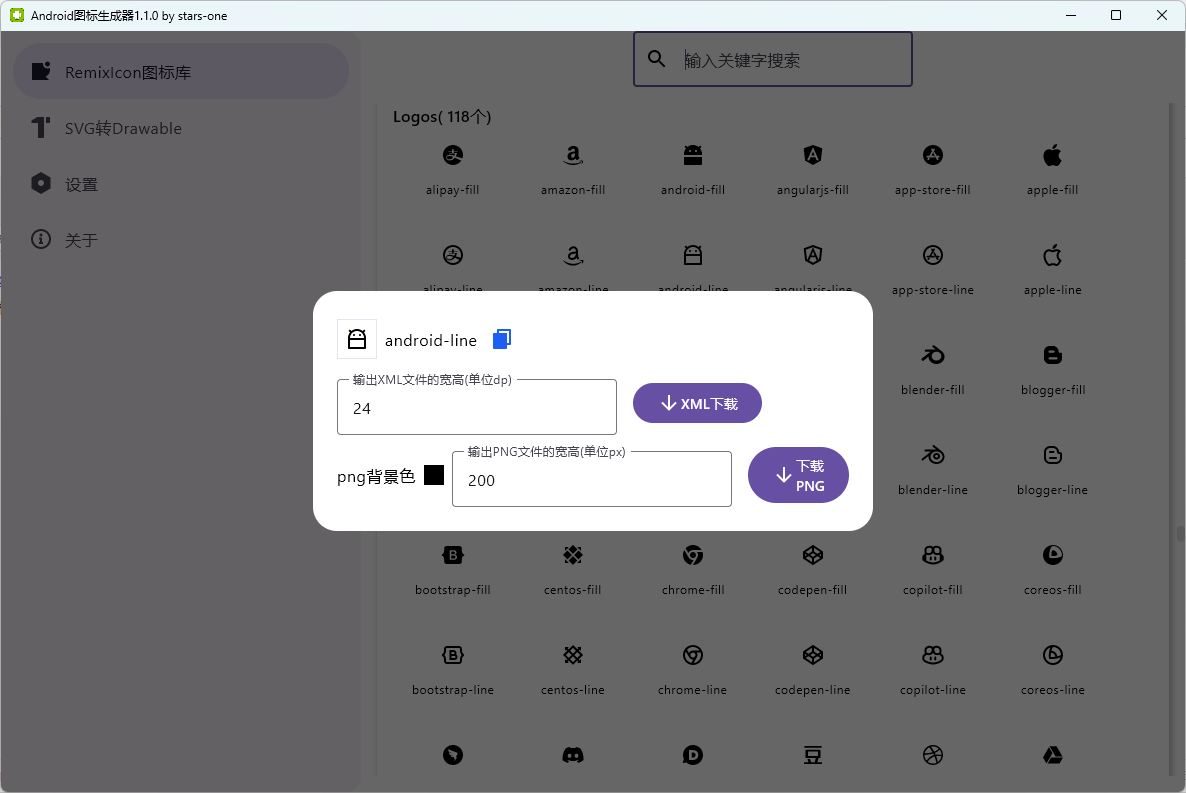The height and width of the screenshot is (793, 1186).
Task: Select the Douban logo icon
Action: pos(812,754)
